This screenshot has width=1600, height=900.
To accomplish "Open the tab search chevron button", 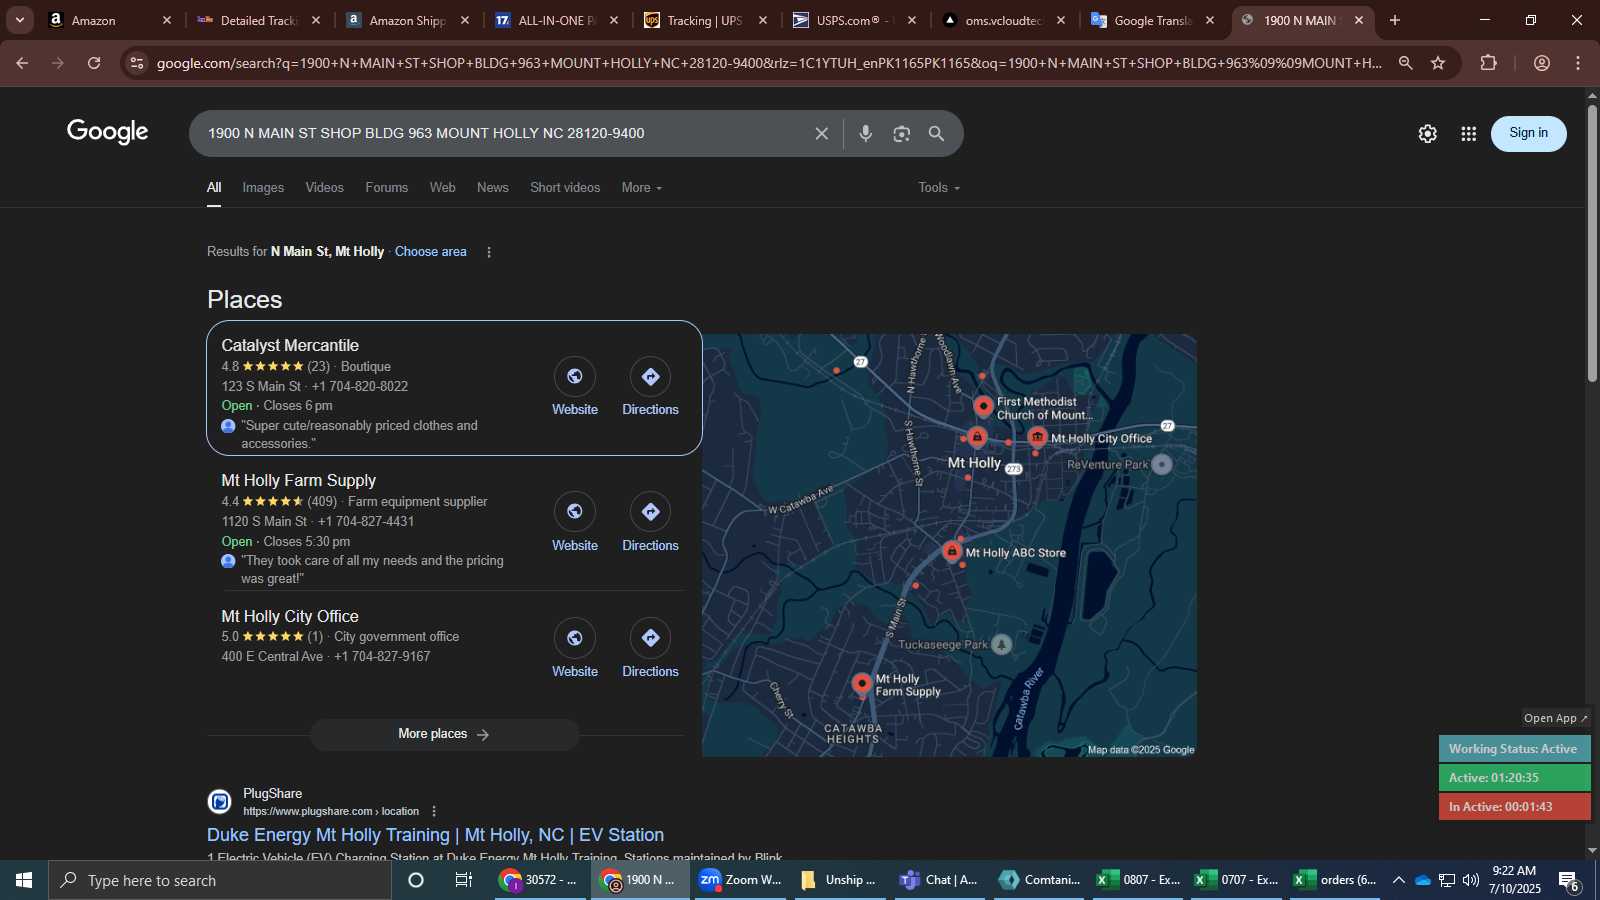I will [x=19, y=20].
